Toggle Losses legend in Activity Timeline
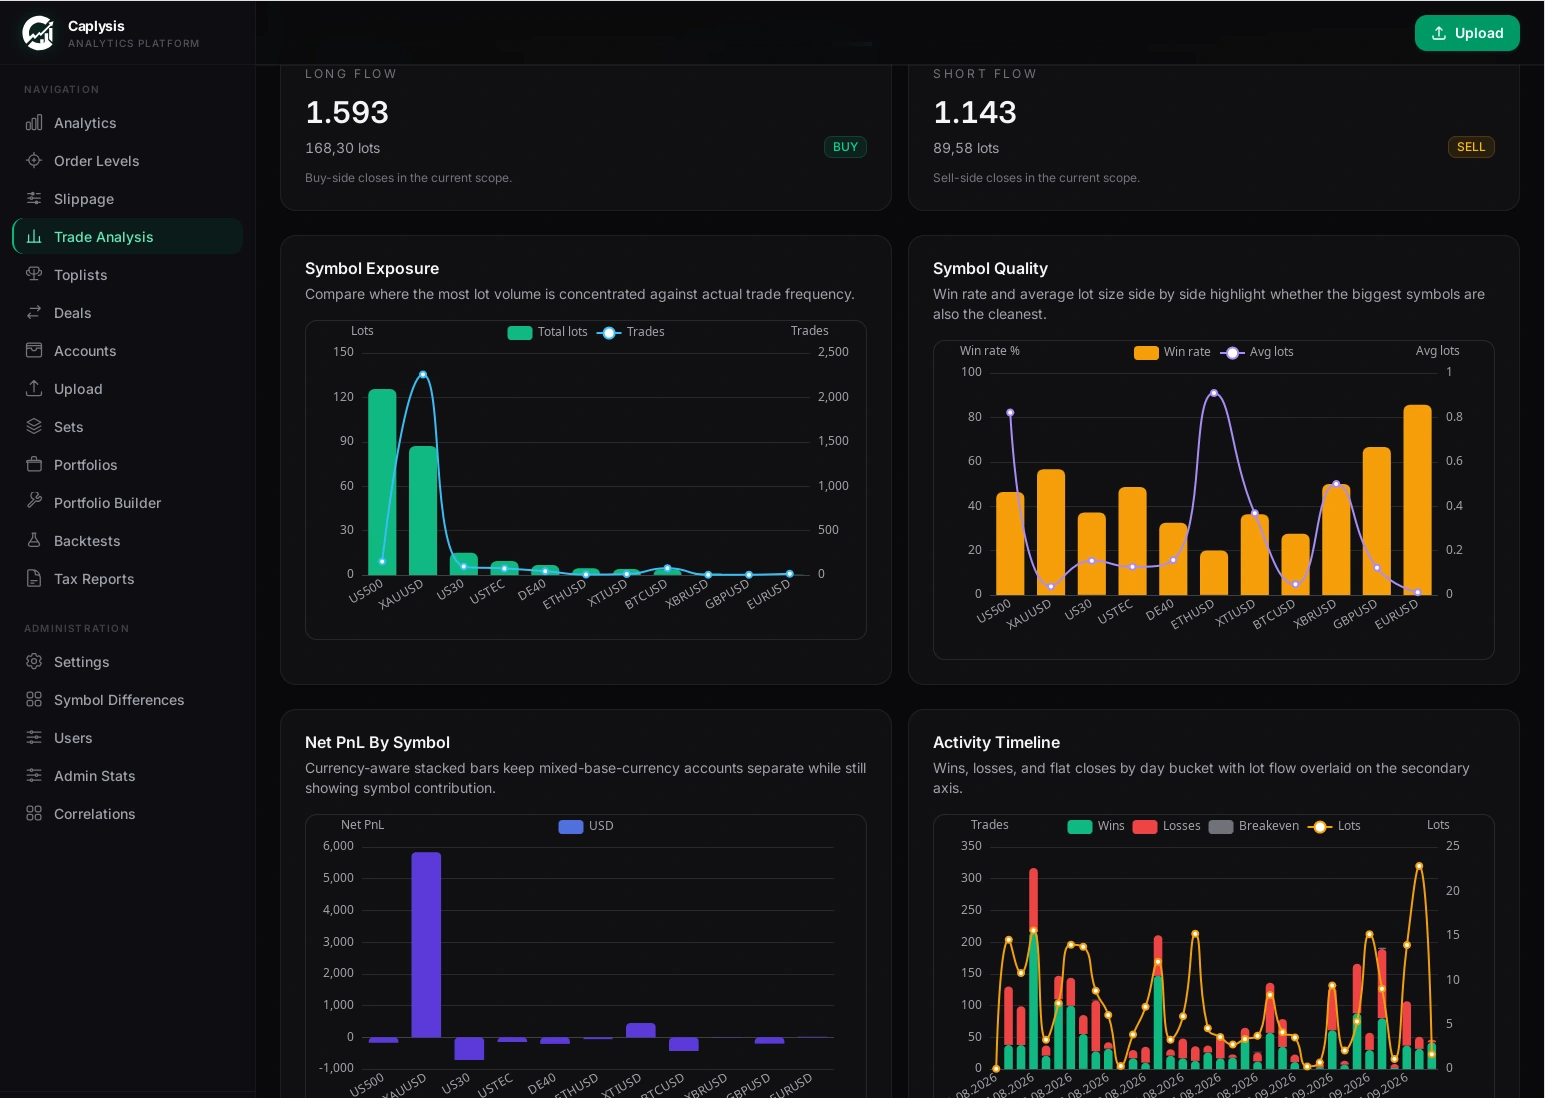The image size is (1545, 1098). point(1166,826)
